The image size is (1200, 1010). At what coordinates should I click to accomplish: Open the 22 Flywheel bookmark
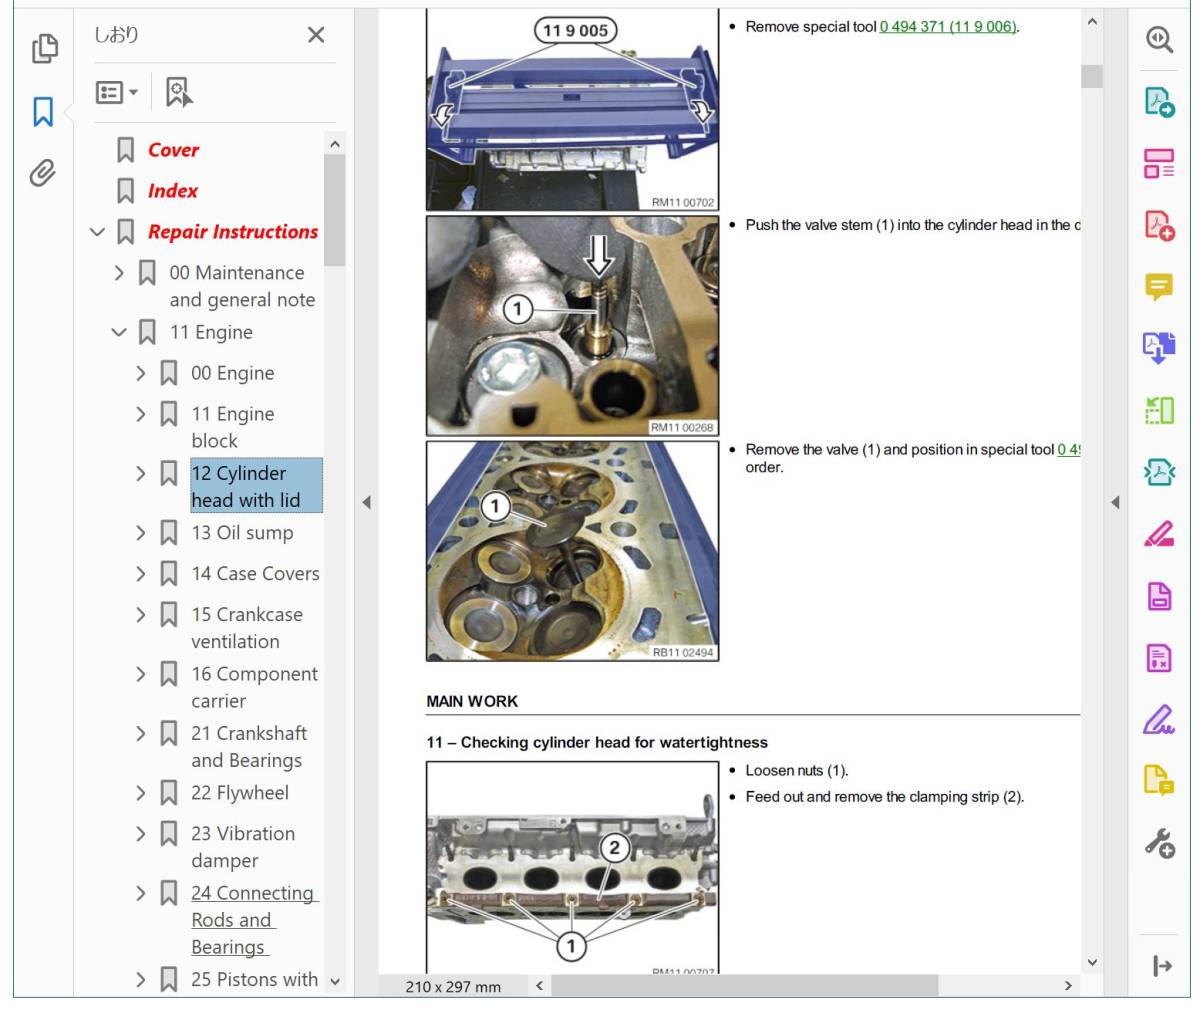(240, 793)
